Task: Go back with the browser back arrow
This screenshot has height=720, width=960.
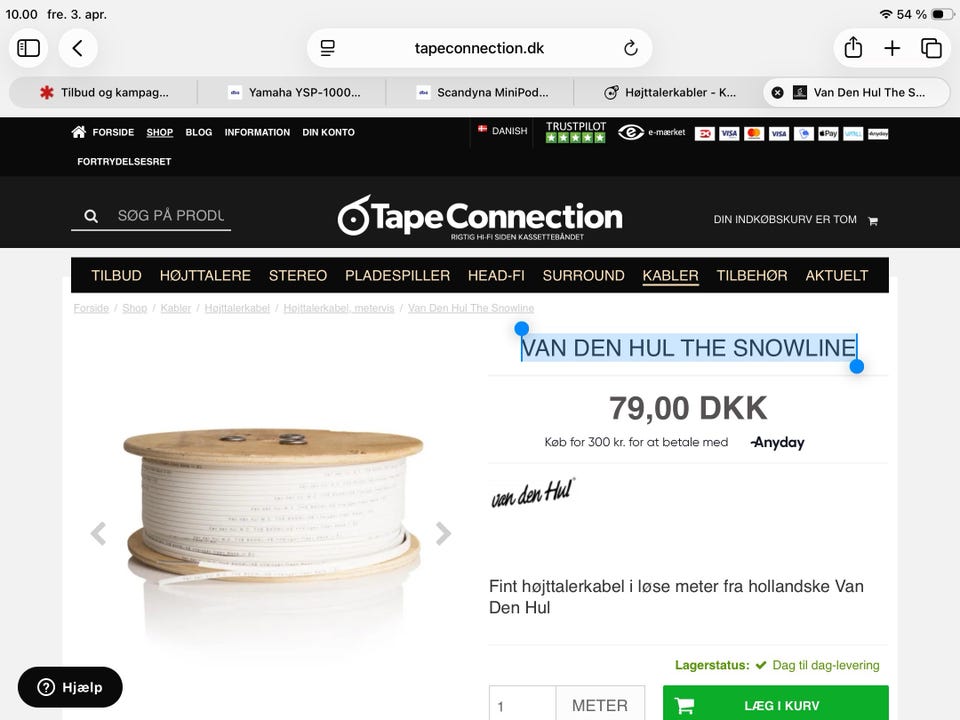Action: coord(78,48)
